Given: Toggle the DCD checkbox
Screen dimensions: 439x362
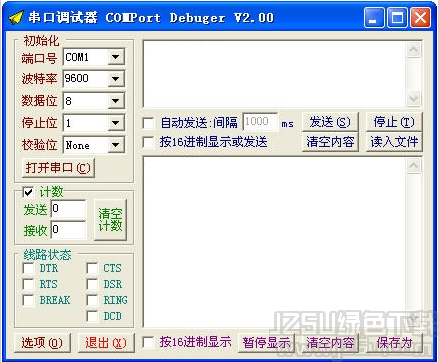Looking at the screenshot, I should point(92,316).
